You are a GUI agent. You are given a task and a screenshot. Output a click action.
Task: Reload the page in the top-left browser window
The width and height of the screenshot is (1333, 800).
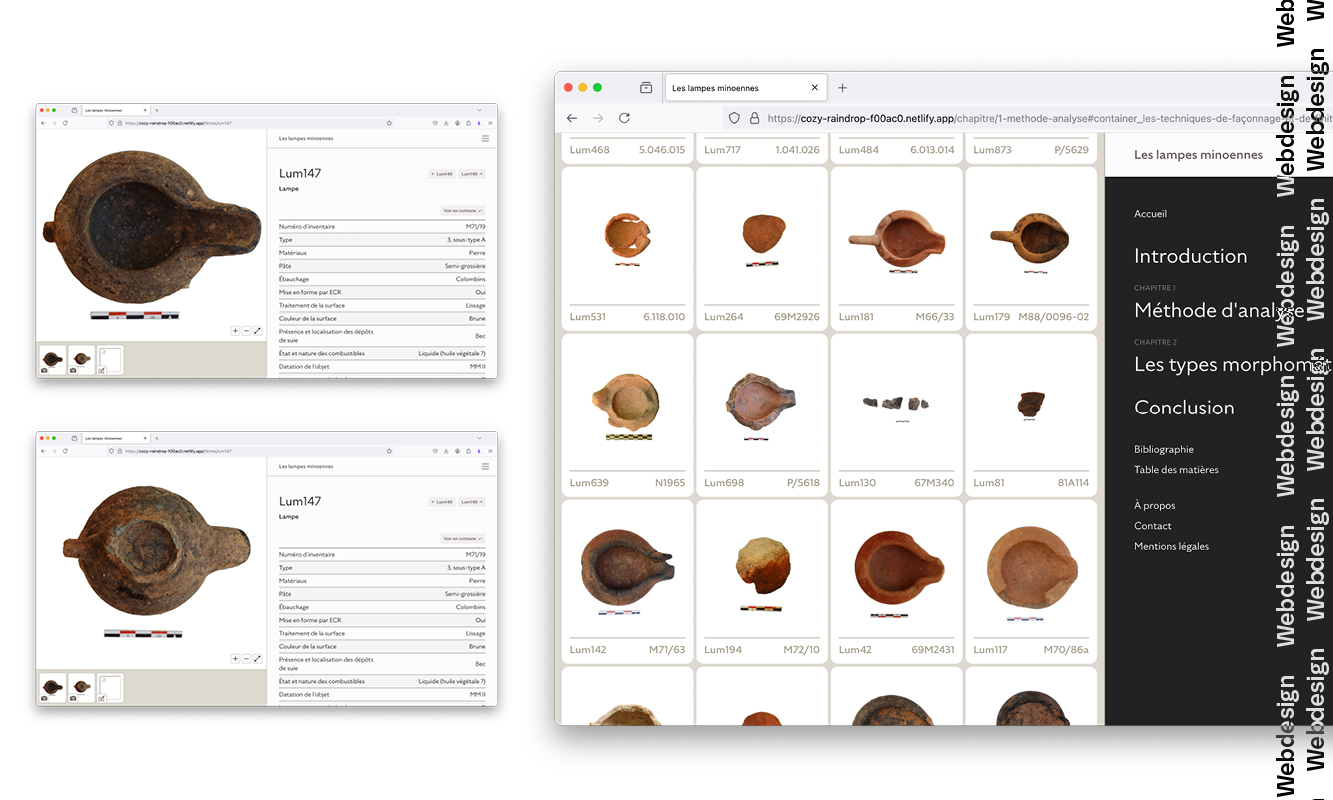click(65, 123)
